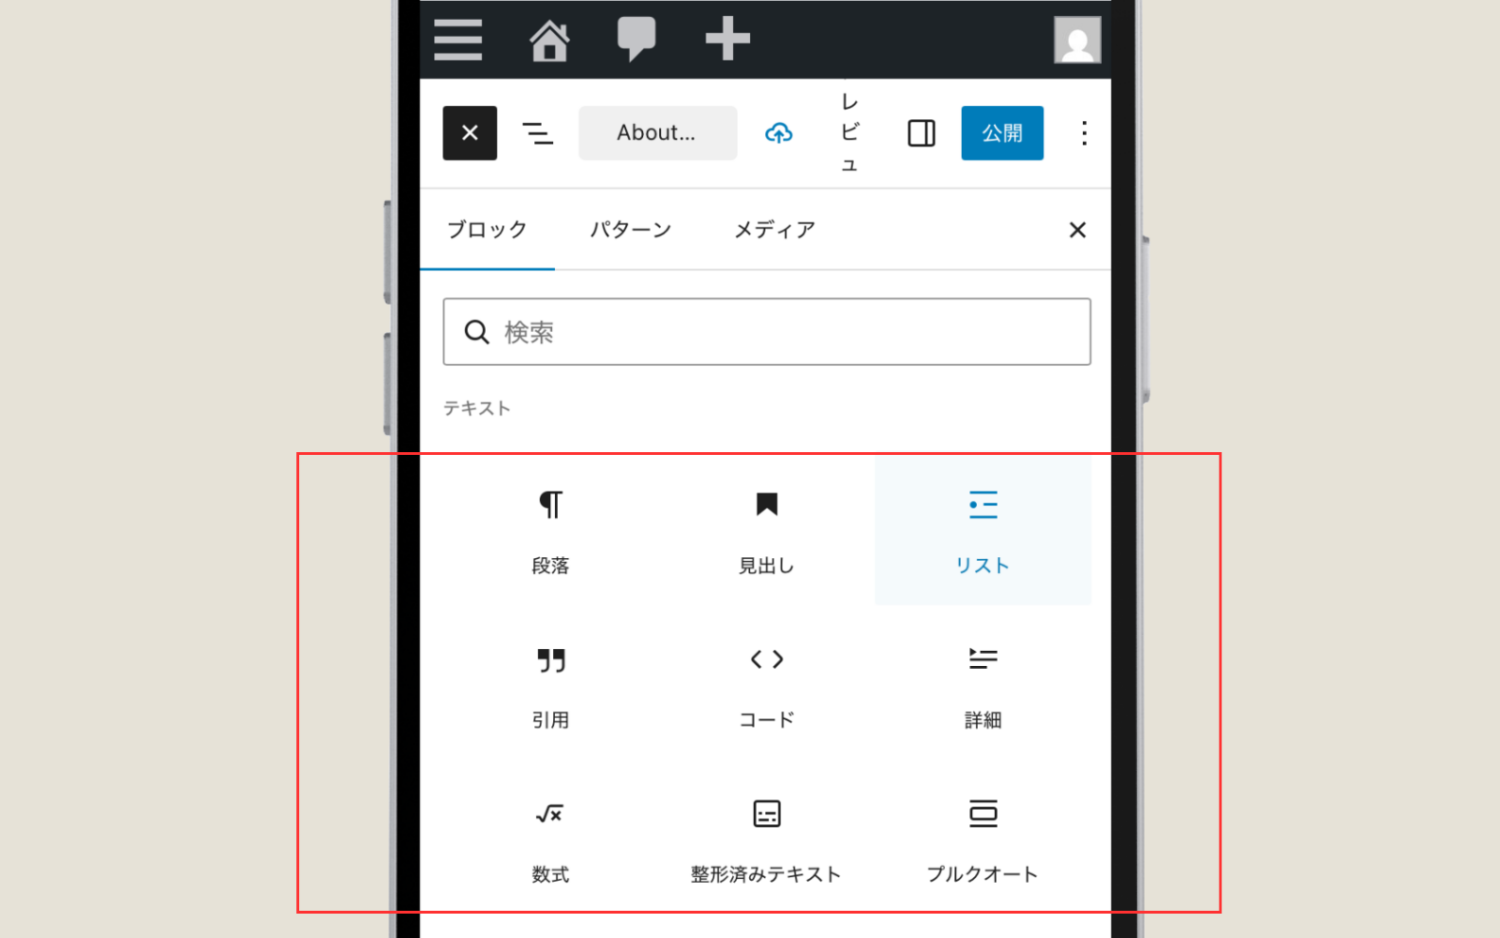Image resolution: width=1500 pixels, height=938 pixels.
Task: Select the リスト list block
Action: [982, 531]
